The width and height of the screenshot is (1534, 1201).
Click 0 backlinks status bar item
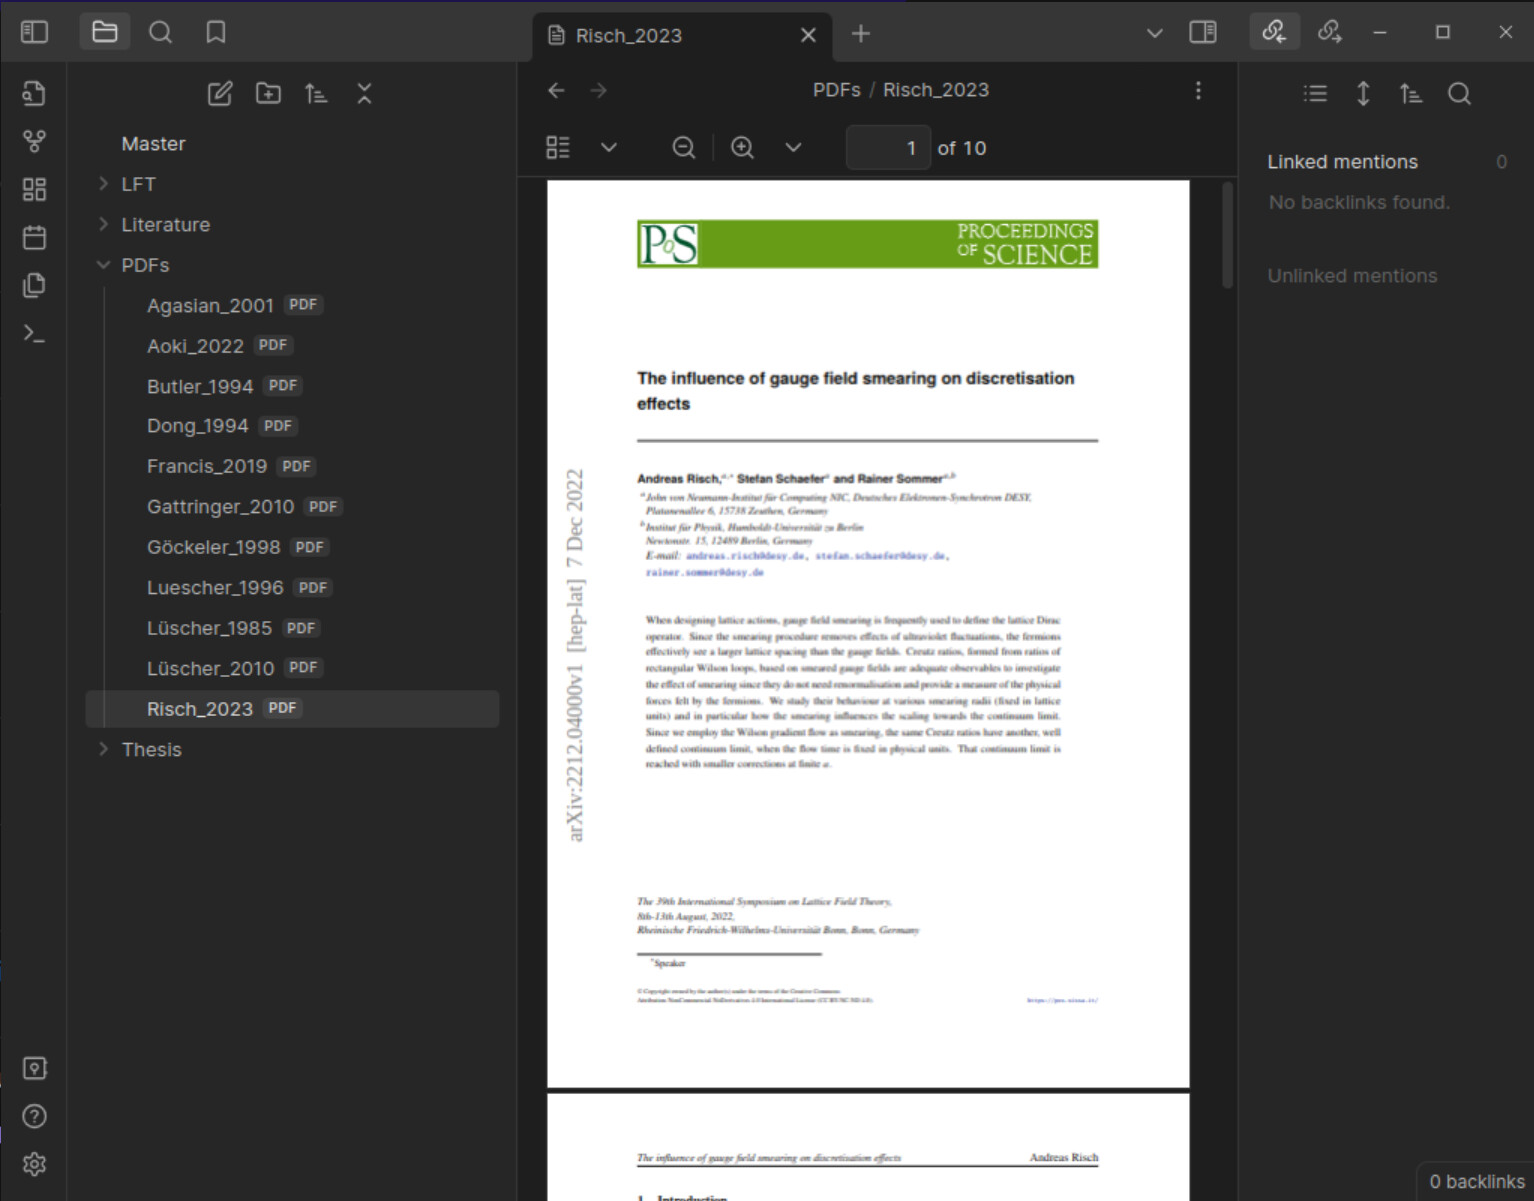tap(1477, 1182)
